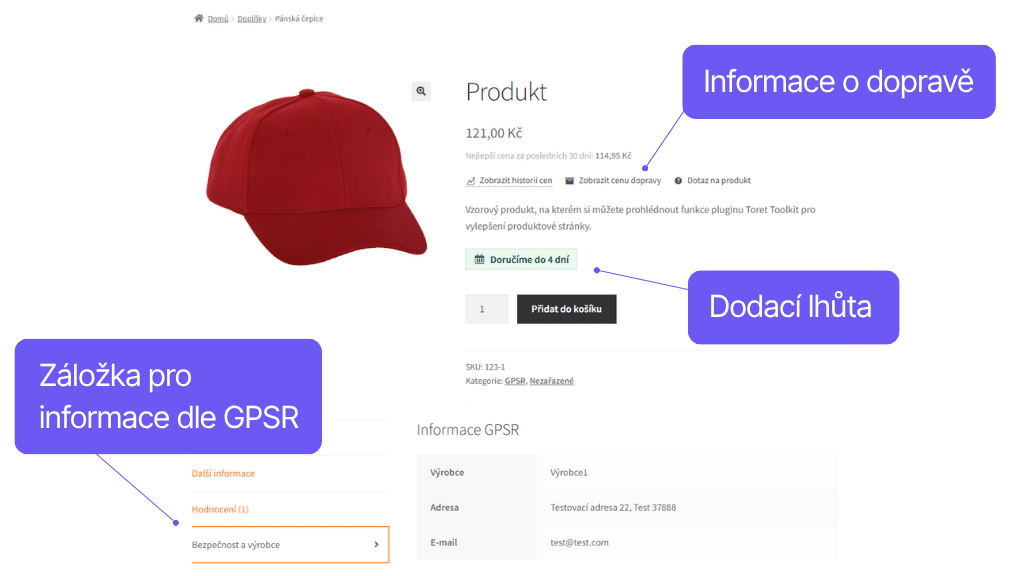Viewport: 1024px width, 576px height.
Task: Click the red cap product image
Action: (x=317, y=178)
